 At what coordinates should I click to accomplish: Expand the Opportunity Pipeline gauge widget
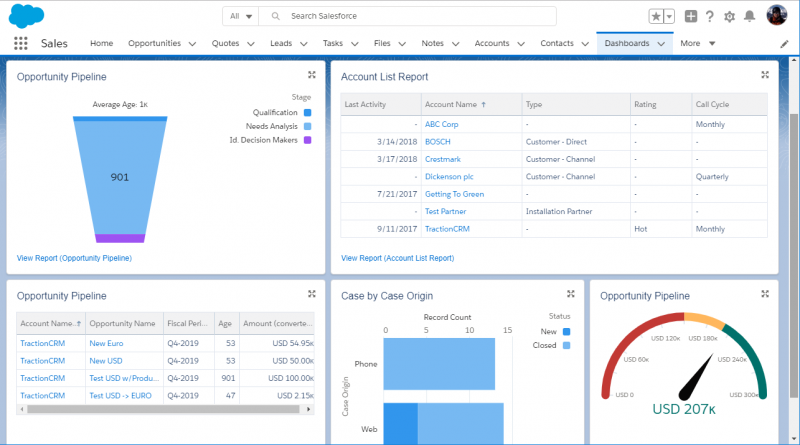click(765, 294)
